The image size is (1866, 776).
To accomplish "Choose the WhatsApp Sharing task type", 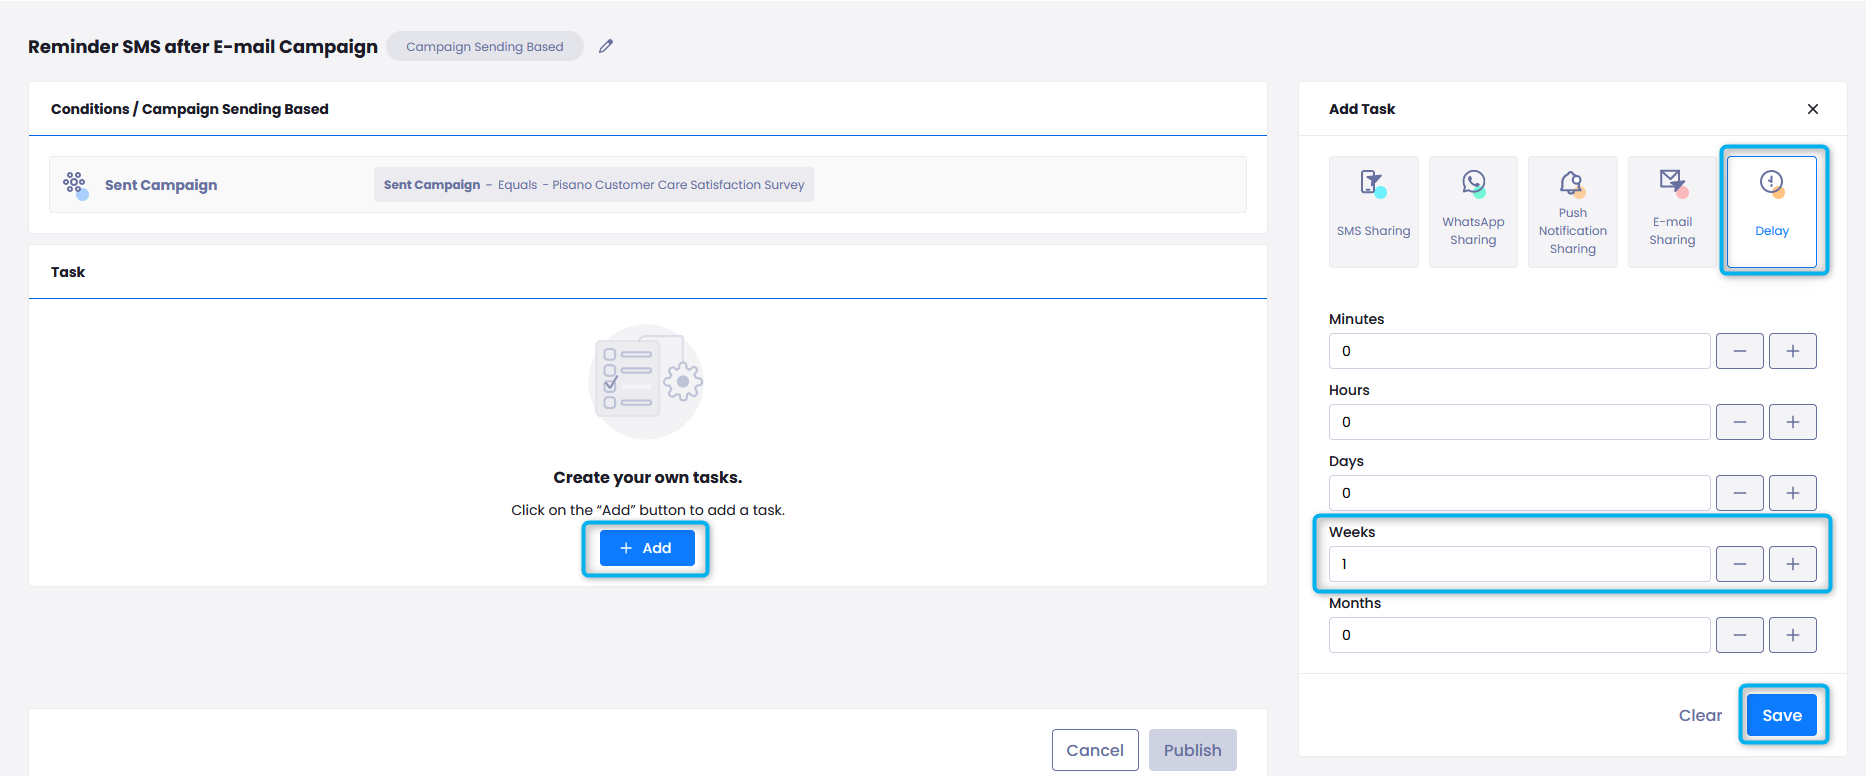I will [1473, 211].
